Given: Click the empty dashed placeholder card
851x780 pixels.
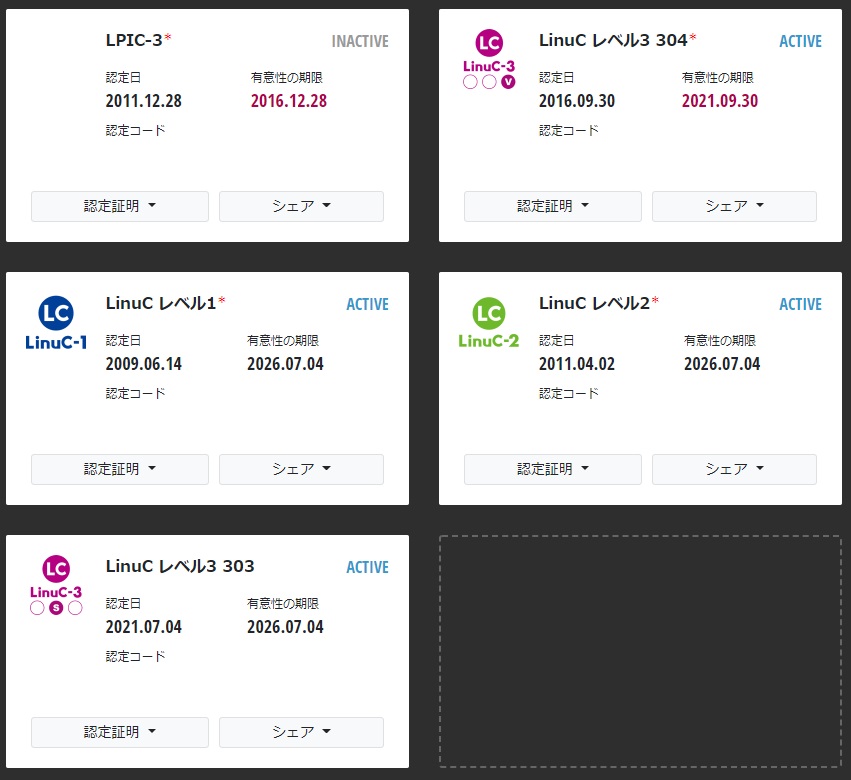Looking at the screenshot, I should tap(640, 651).
